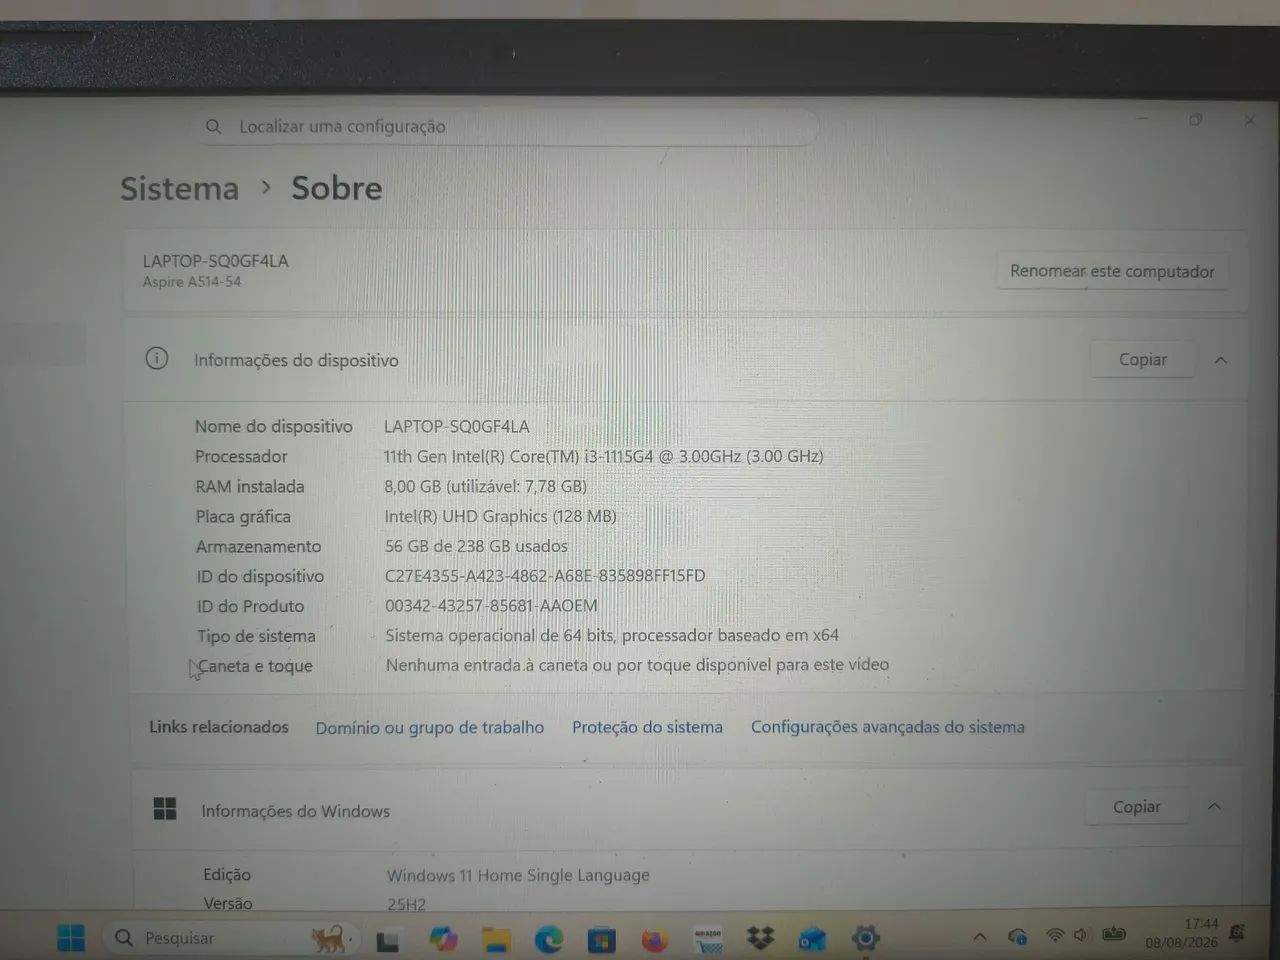Viewport: 1280px width, 960px height.
Task: Minimize the Settings window
Action: (1142, 119)
